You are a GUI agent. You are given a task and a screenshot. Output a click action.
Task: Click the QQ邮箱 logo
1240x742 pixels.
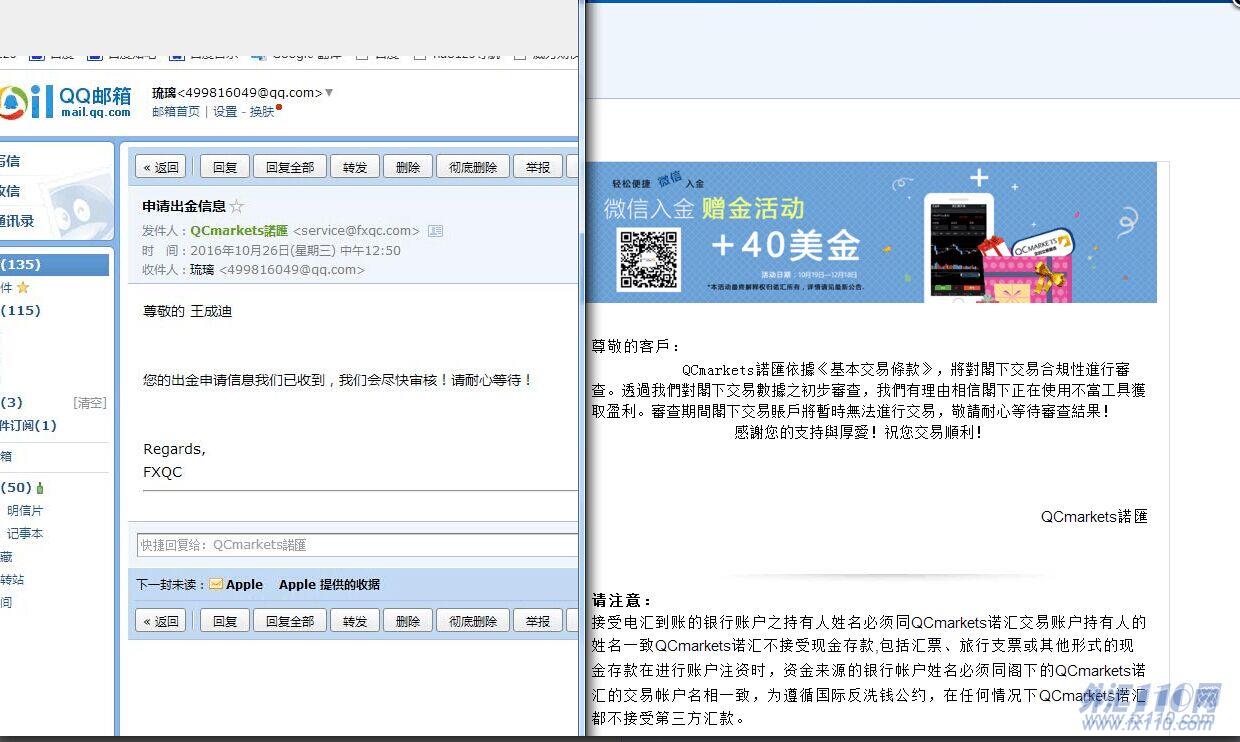pyautogui.click(x=66, y=101)
